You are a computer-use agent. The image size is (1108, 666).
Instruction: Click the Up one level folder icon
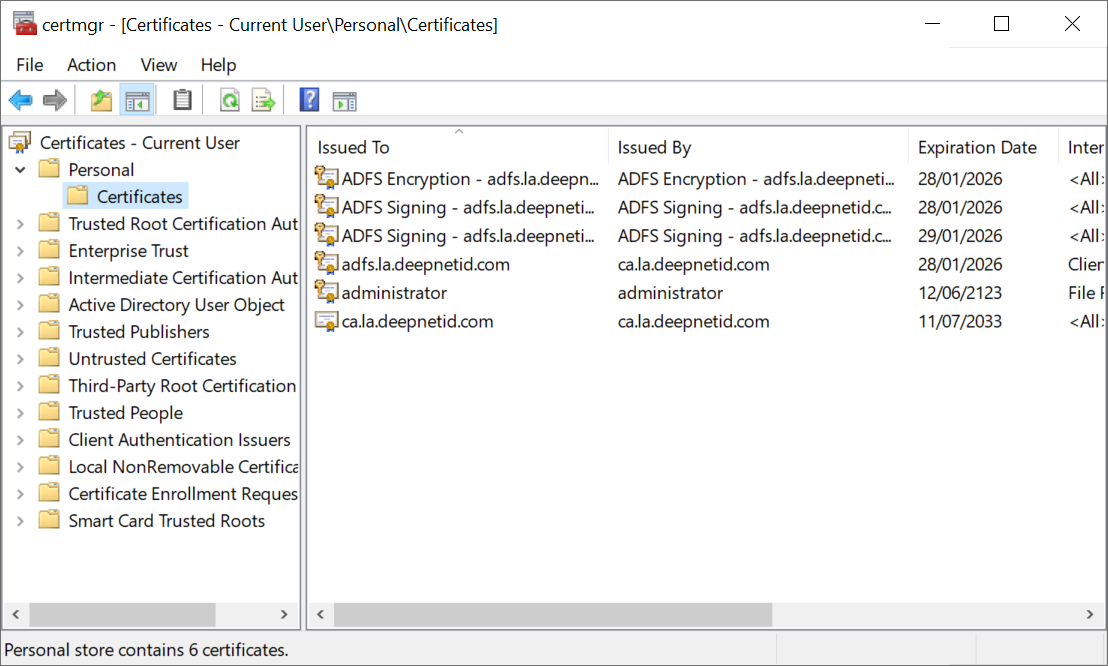tap(101, 100)
